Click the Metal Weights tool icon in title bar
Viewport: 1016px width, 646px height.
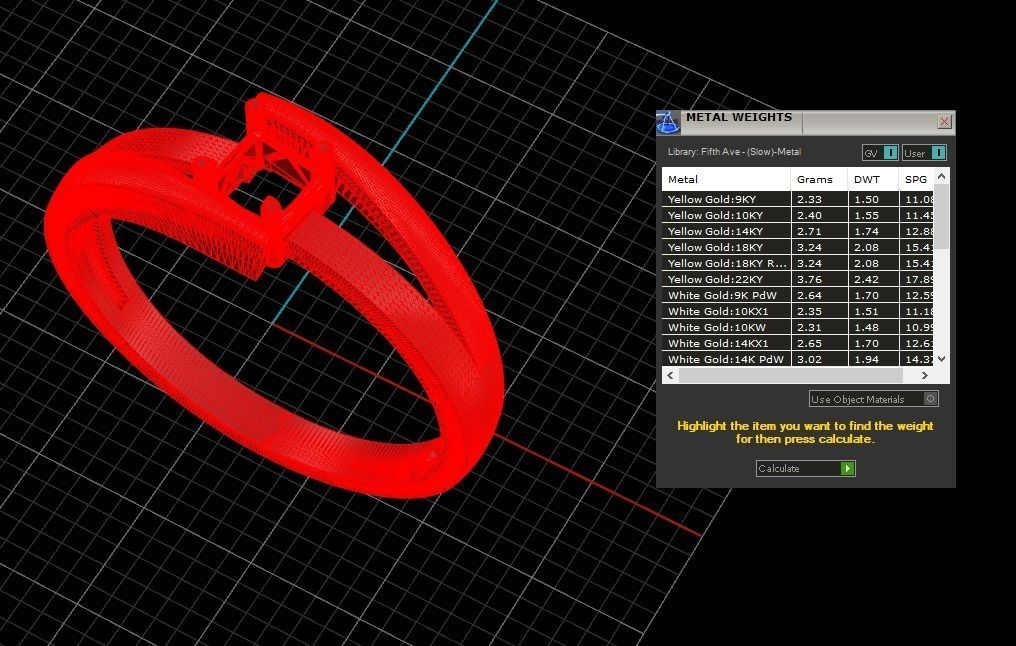668,122
